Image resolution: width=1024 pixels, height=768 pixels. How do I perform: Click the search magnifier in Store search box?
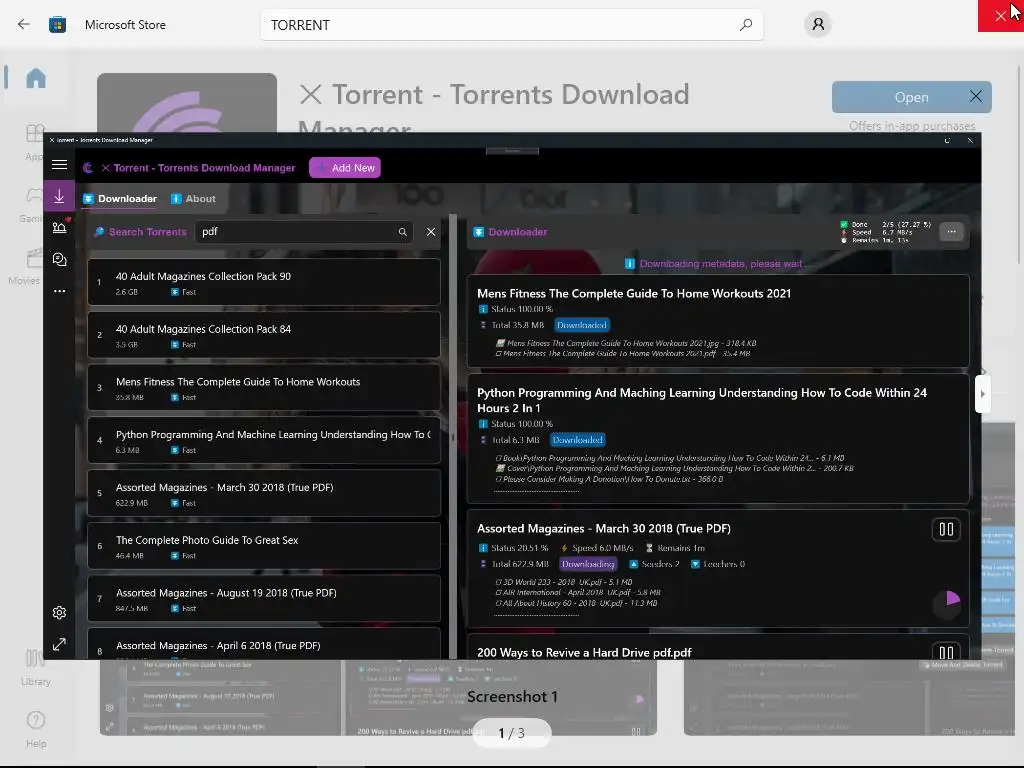(746, 25)
